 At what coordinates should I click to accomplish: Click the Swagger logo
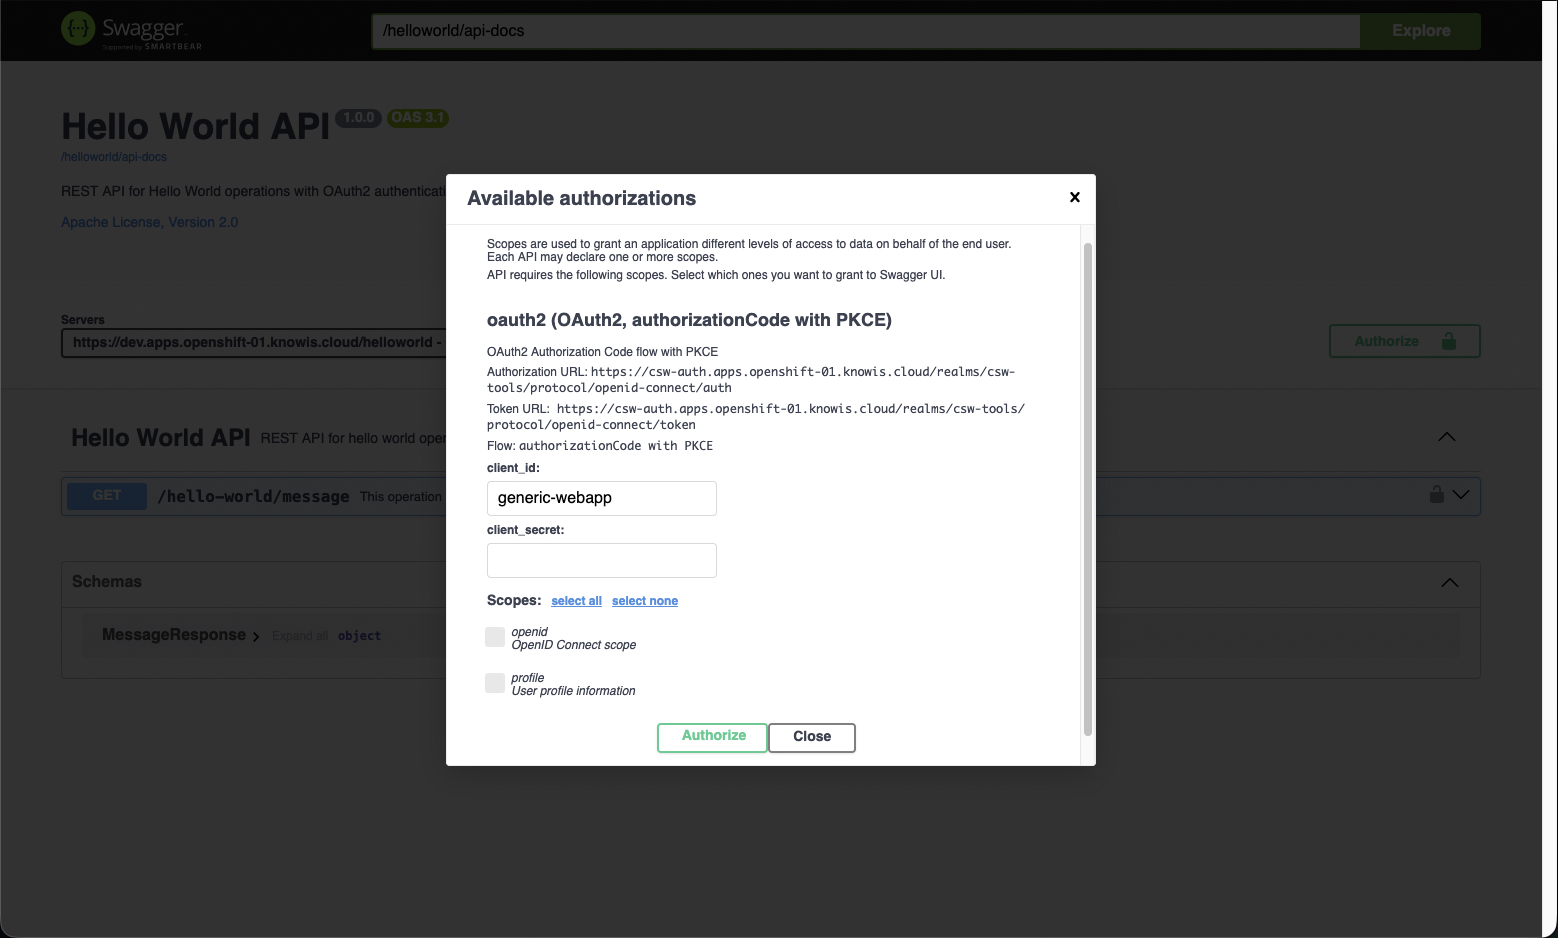pyautogui.click(x=132, y=30)
